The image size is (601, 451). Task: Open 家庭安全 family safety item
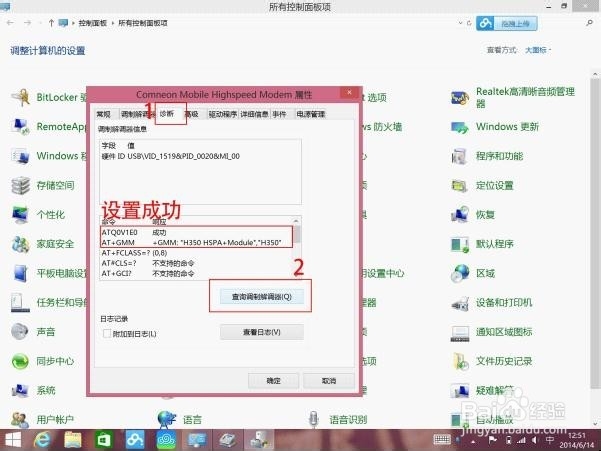tap(43, 244)
